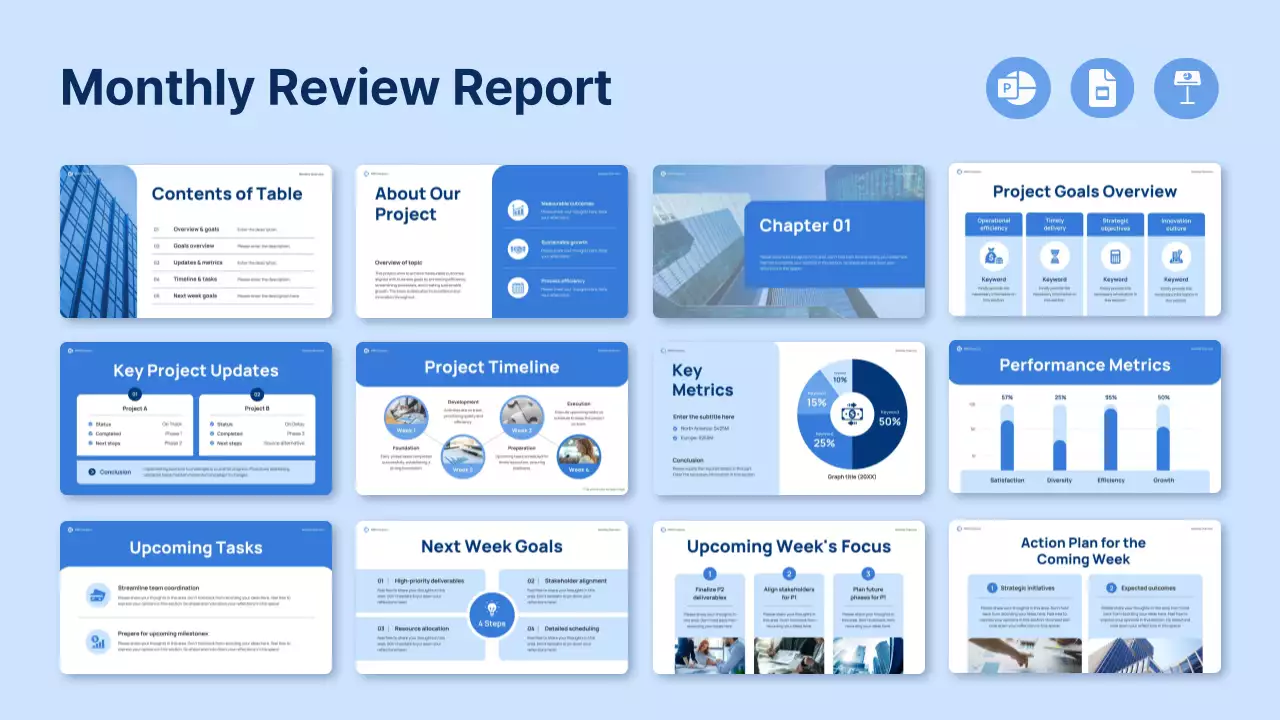
Task: Select the Project Timeline slide thumbnail
Action: (492, 418)
